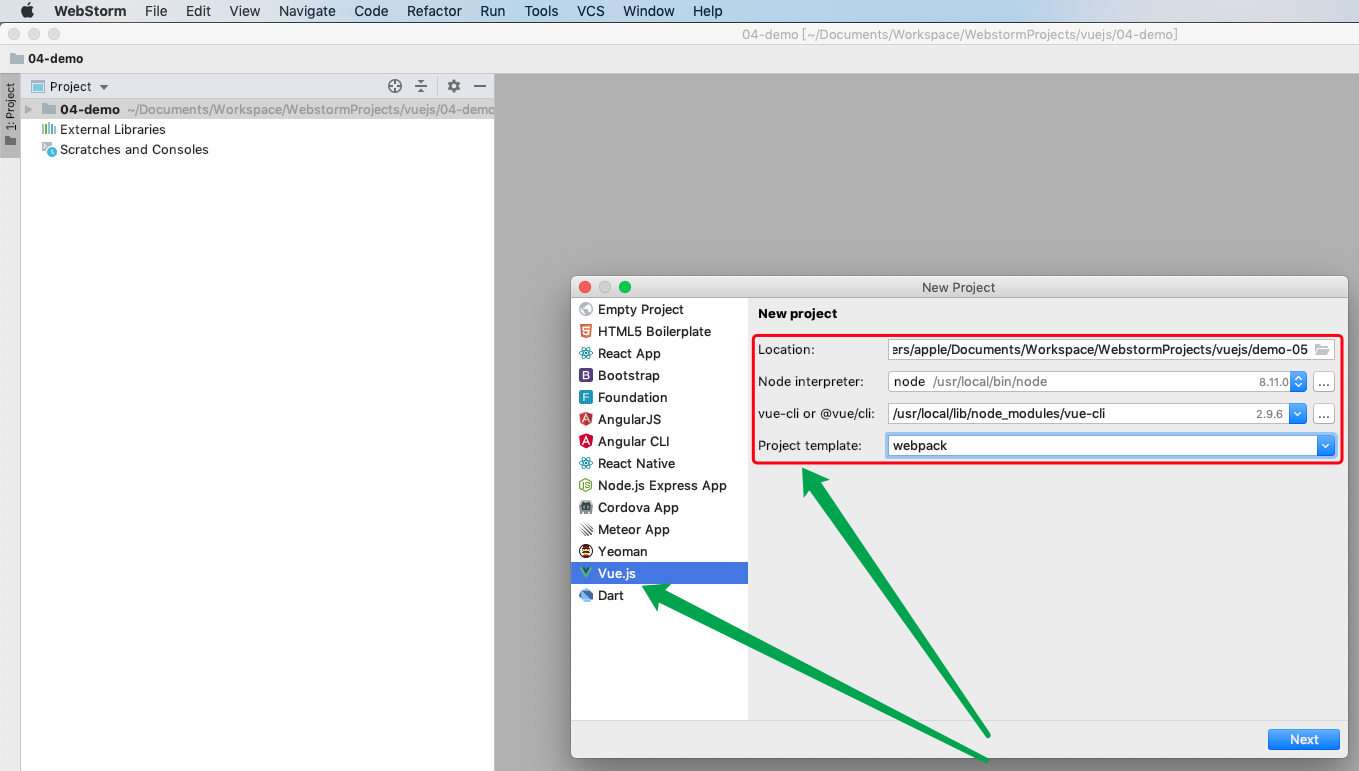Open the File menu
The height and width of the screenshot is (771, 1359).
156,11
